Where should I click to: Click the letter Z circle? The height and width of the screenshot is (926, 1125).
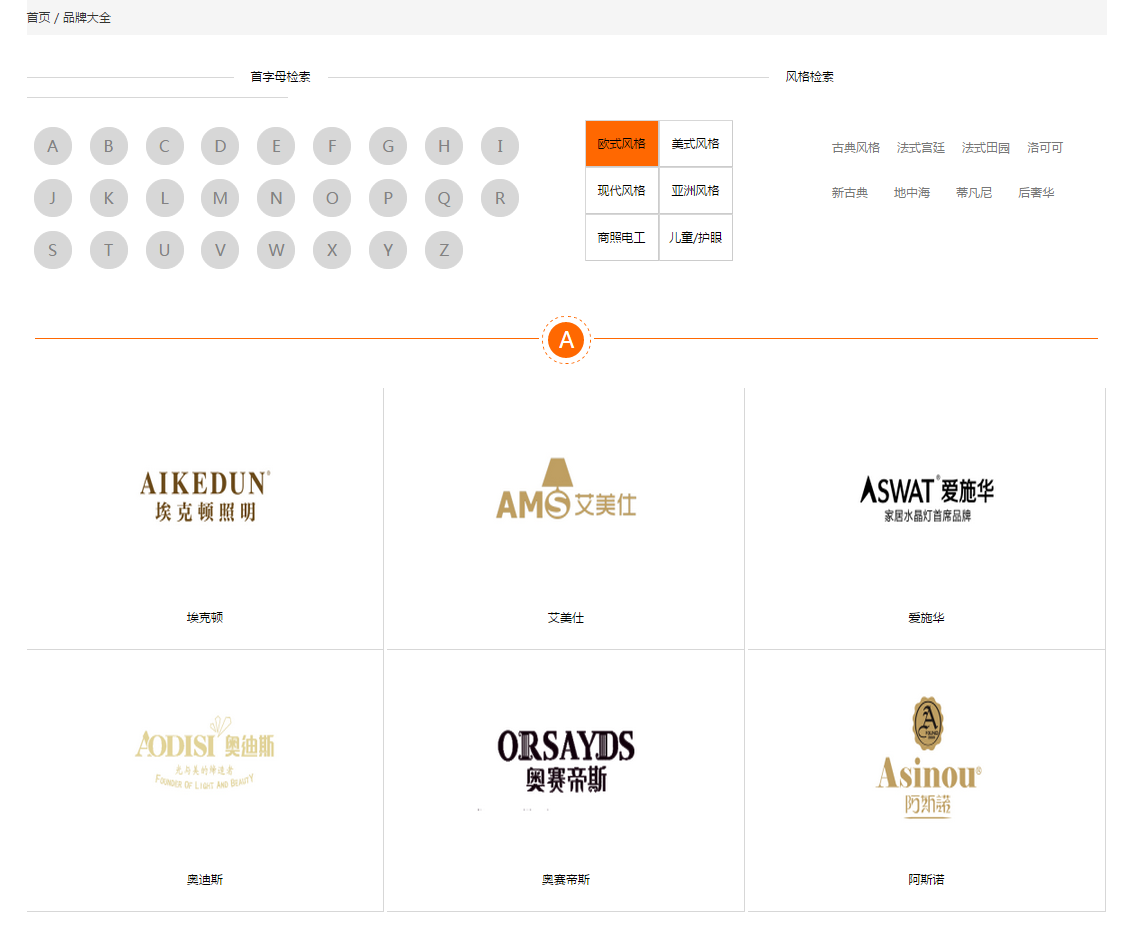pyautogui.click(x=444, y=250)
